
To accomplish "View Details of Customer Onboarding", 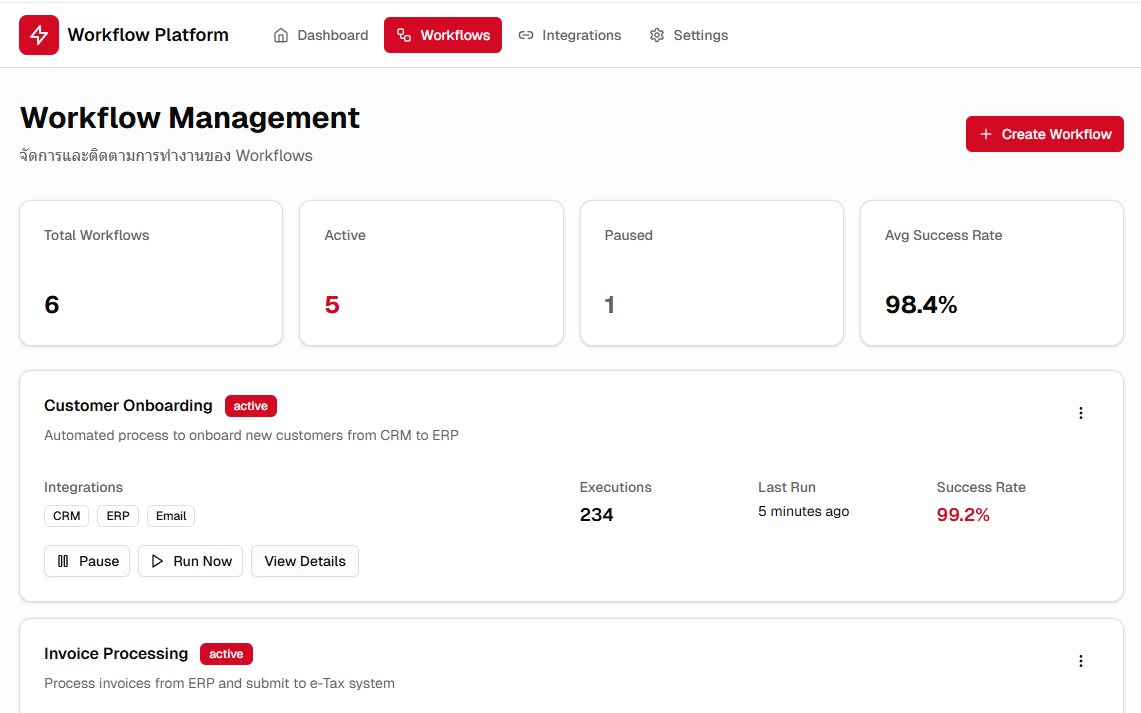I will click(x=305, y=561).
